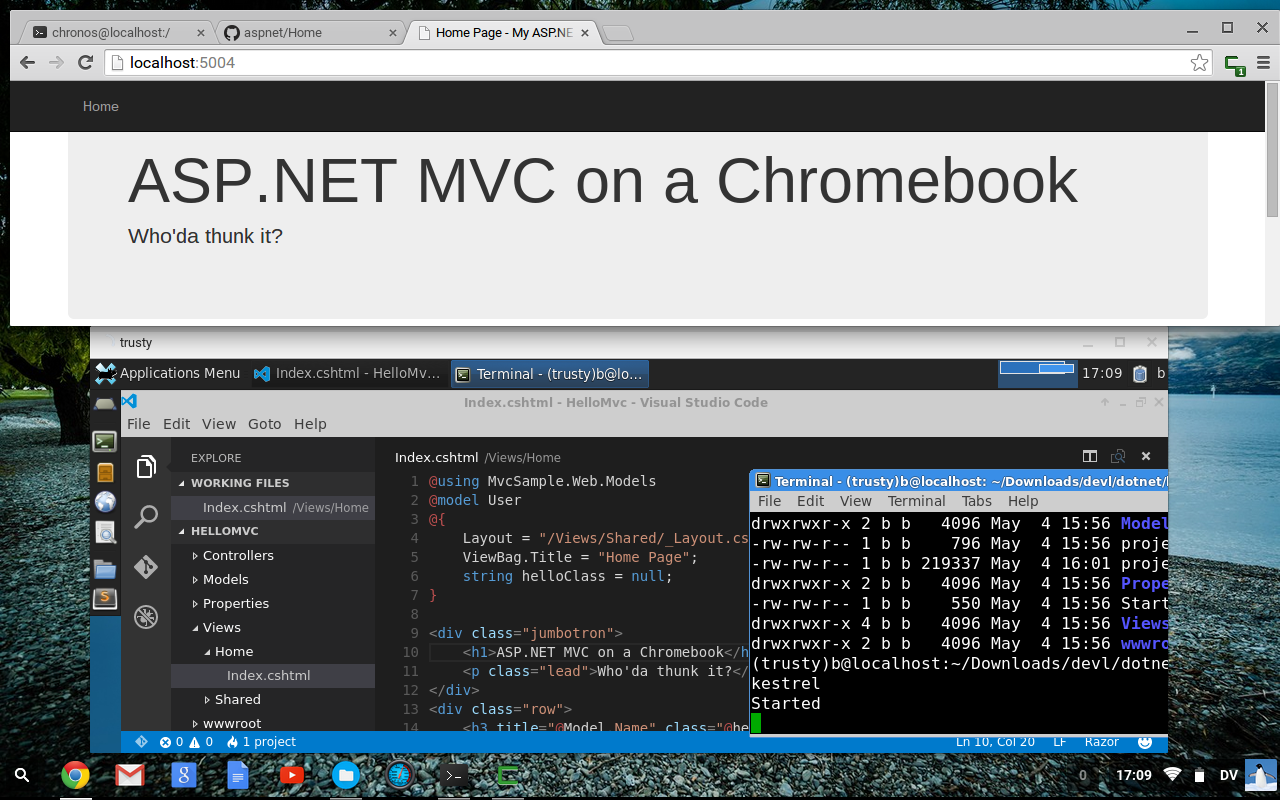Open the Xfce Applications Menu
The image size is (1280, 800).
pyautogui.click(x=168, y=373)
